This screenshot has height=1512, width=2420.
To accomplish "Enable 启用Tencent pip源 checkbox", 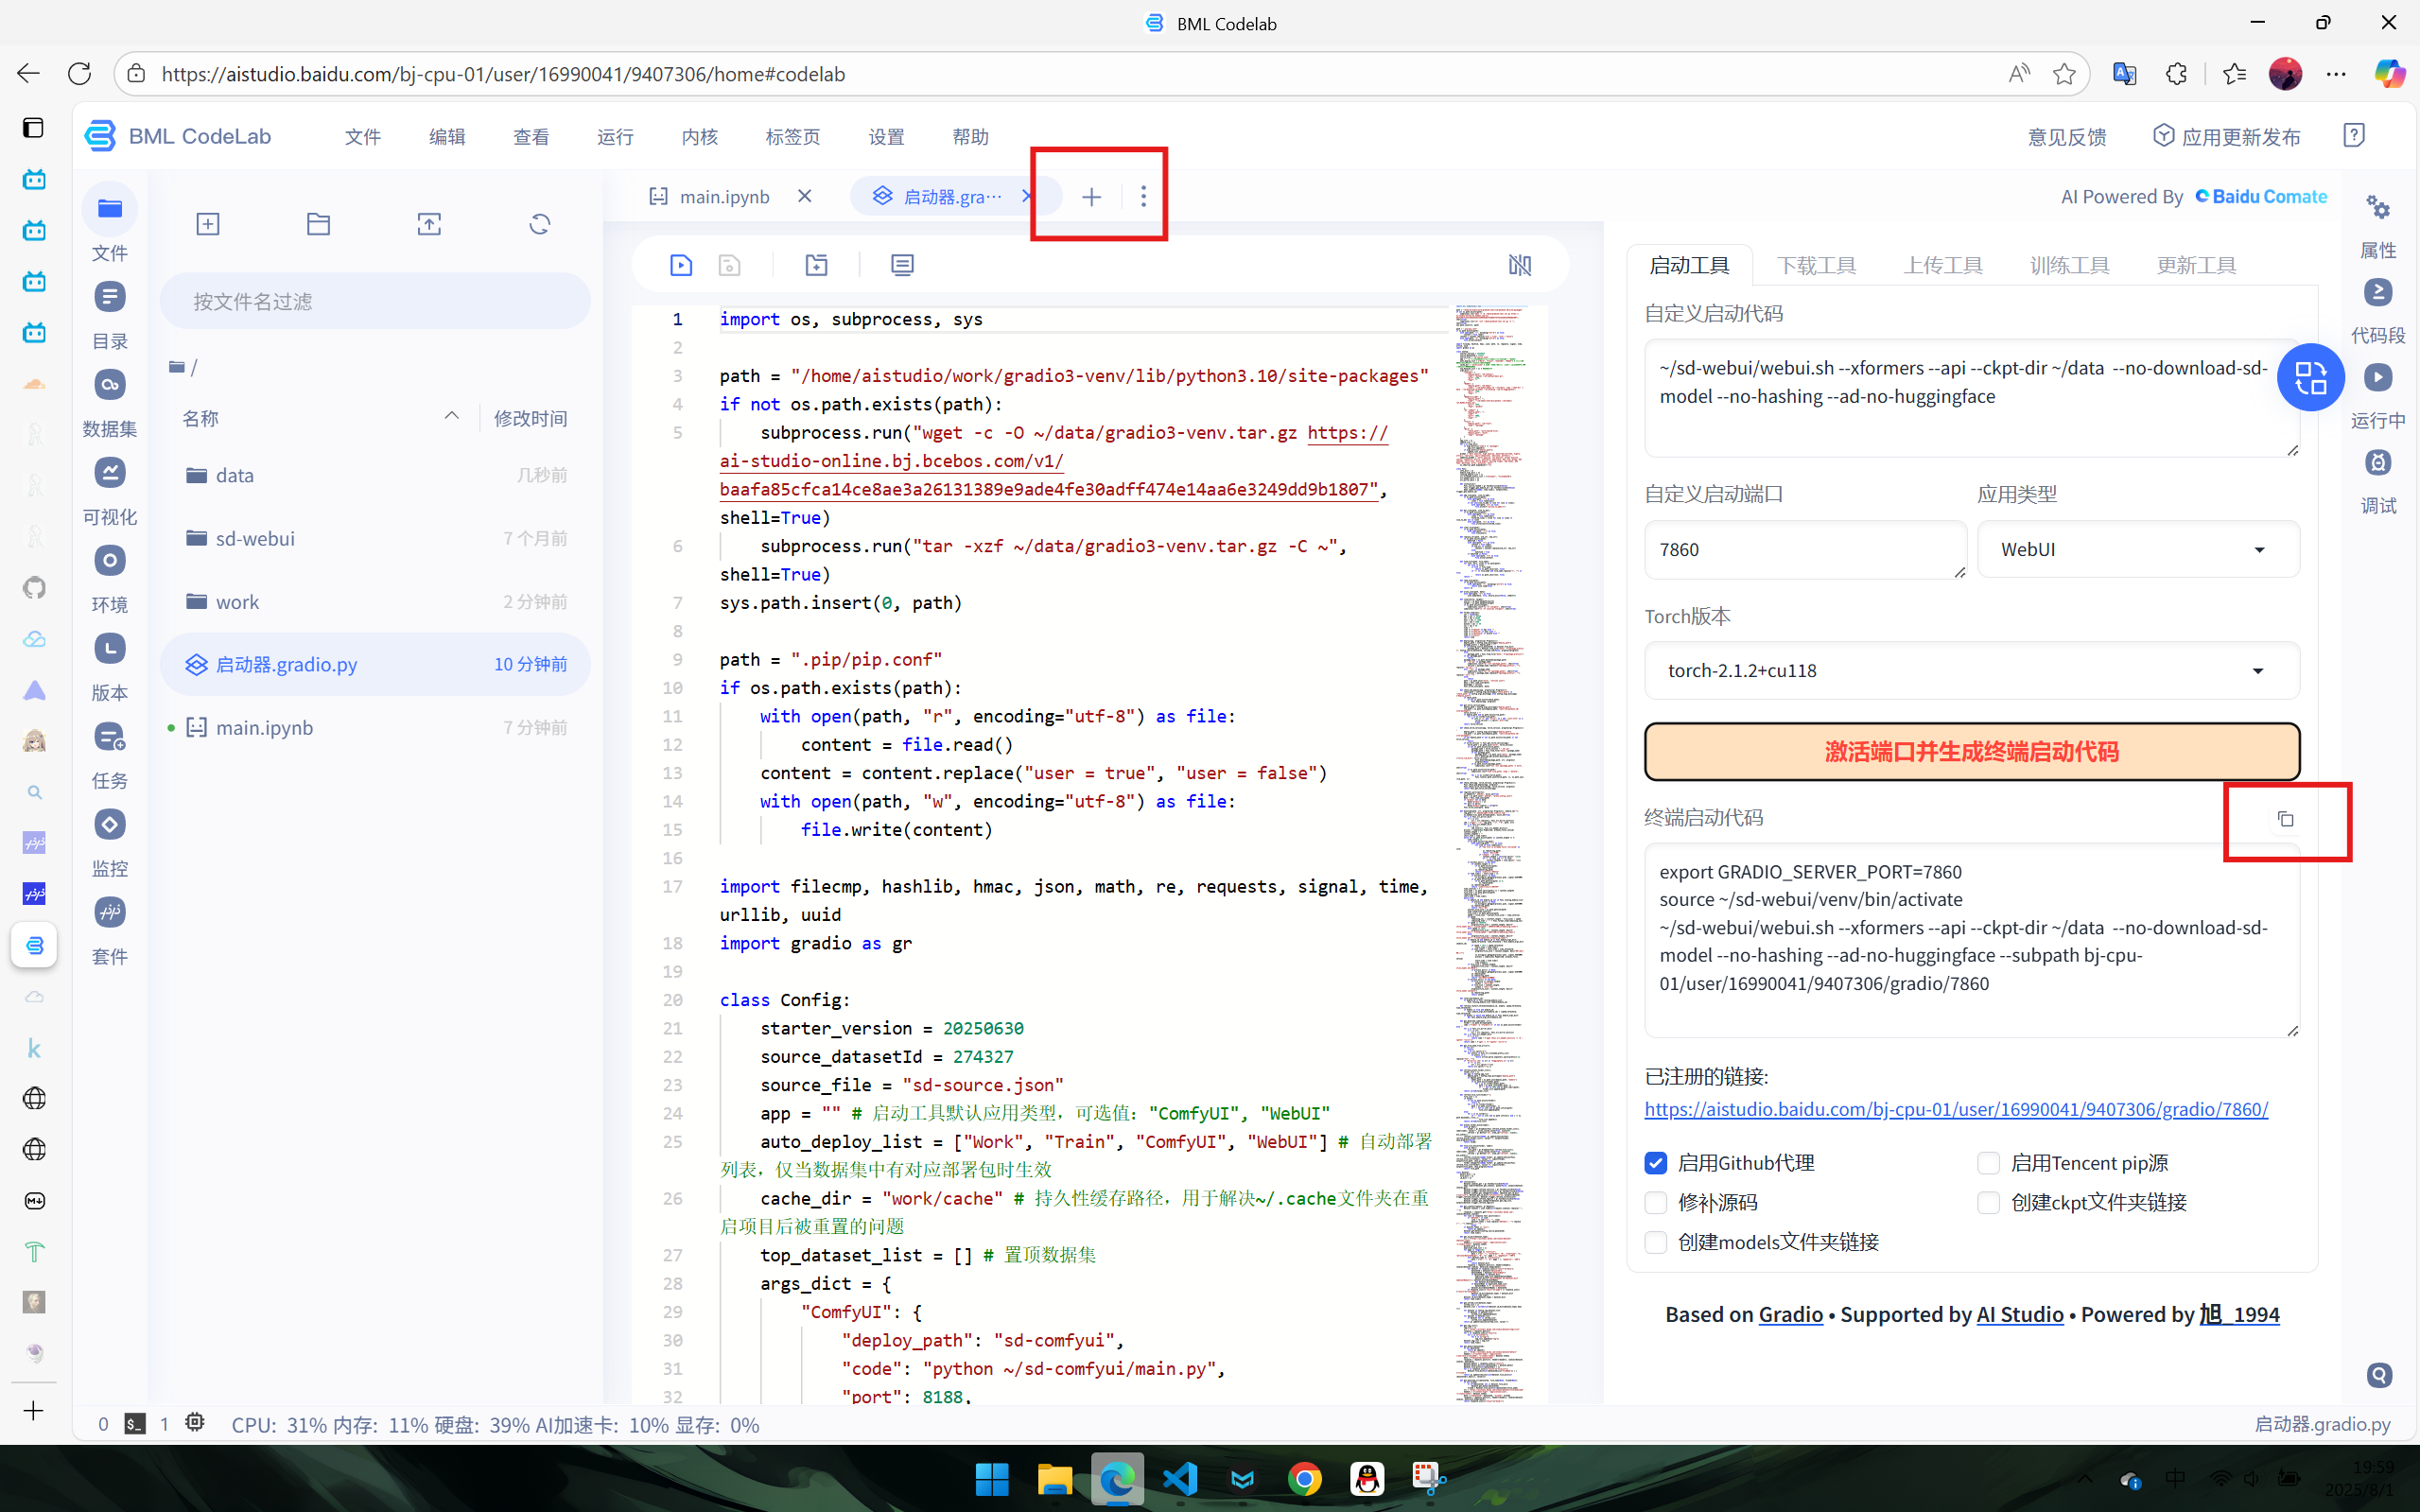I will pos(1988,1163).
